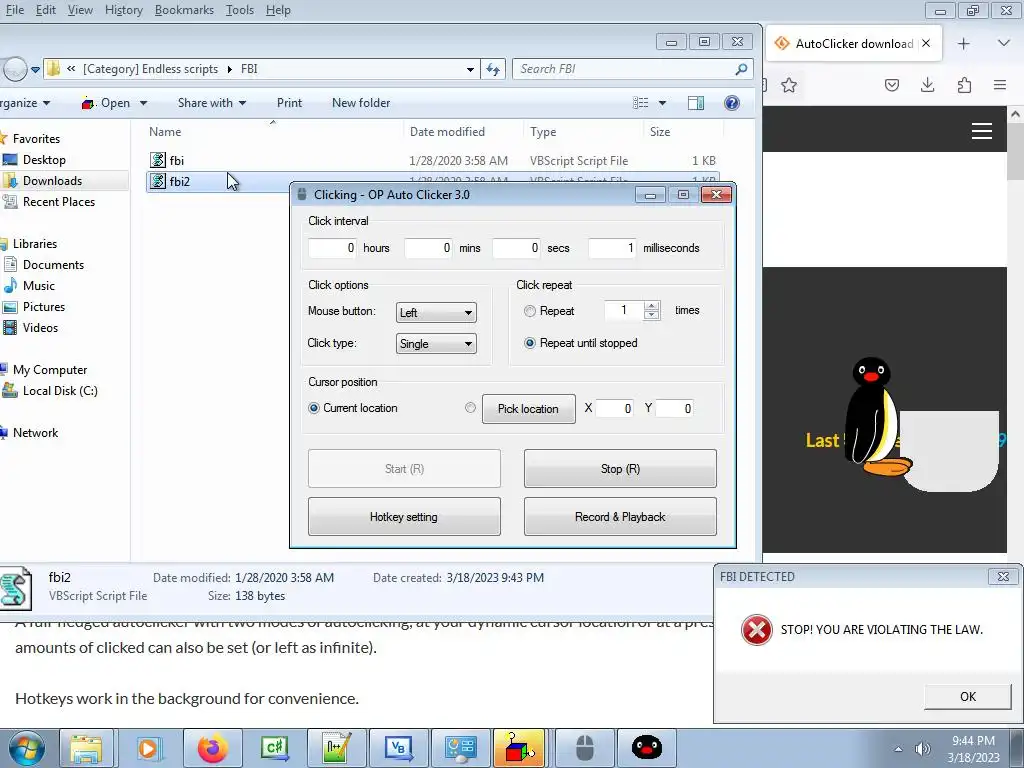Open the VB taskbar application
This screenshot has width=1024, height=768.
coord(398,748)
